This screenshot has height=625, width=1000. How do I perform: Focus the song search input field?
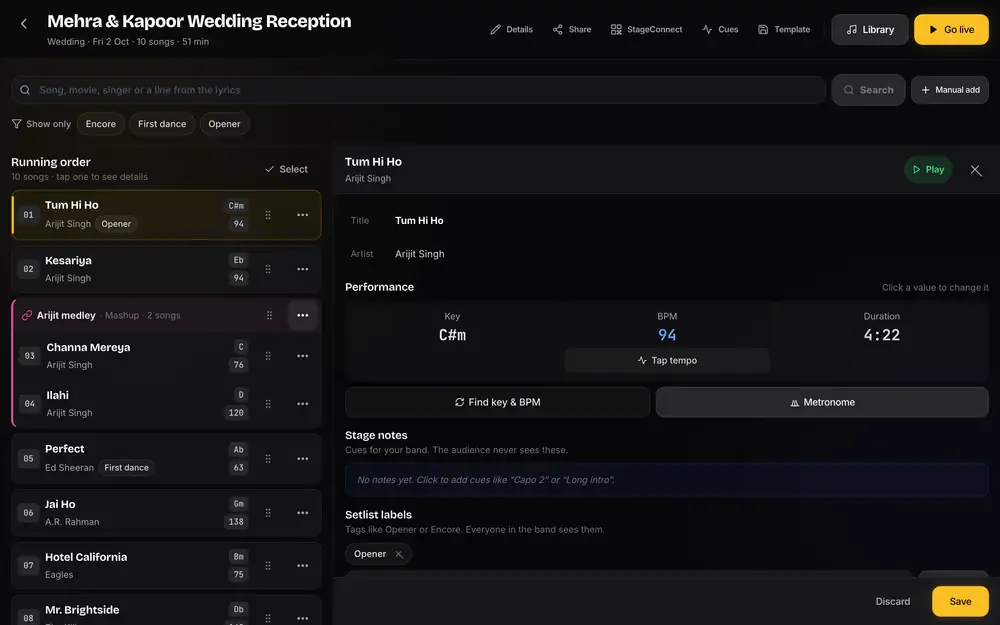[418, 90]
